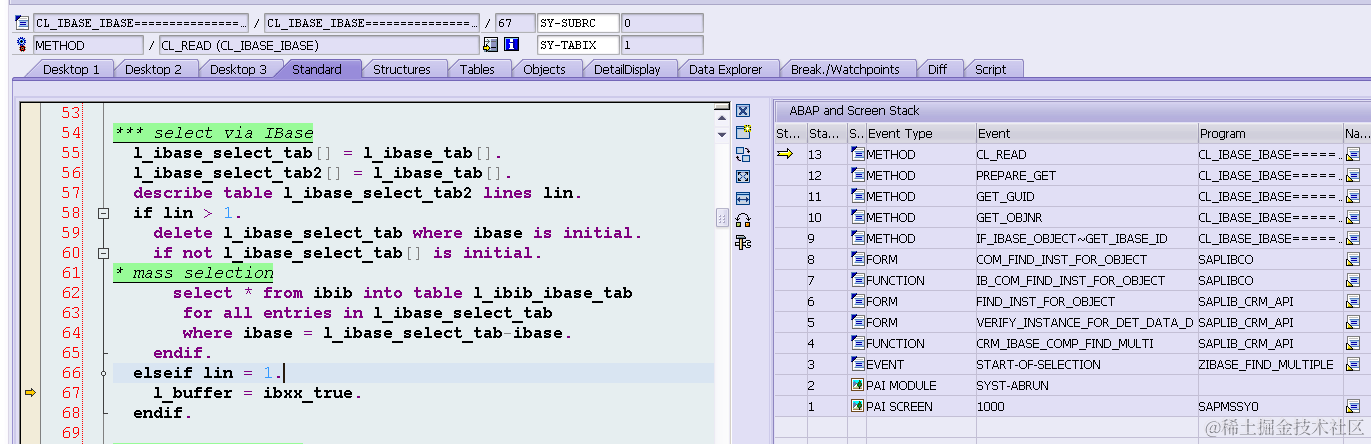The height and width of the screenshot is (444, 1371).
Task: Click the tool settings tree icon
Action: click(x=743, y=242)
